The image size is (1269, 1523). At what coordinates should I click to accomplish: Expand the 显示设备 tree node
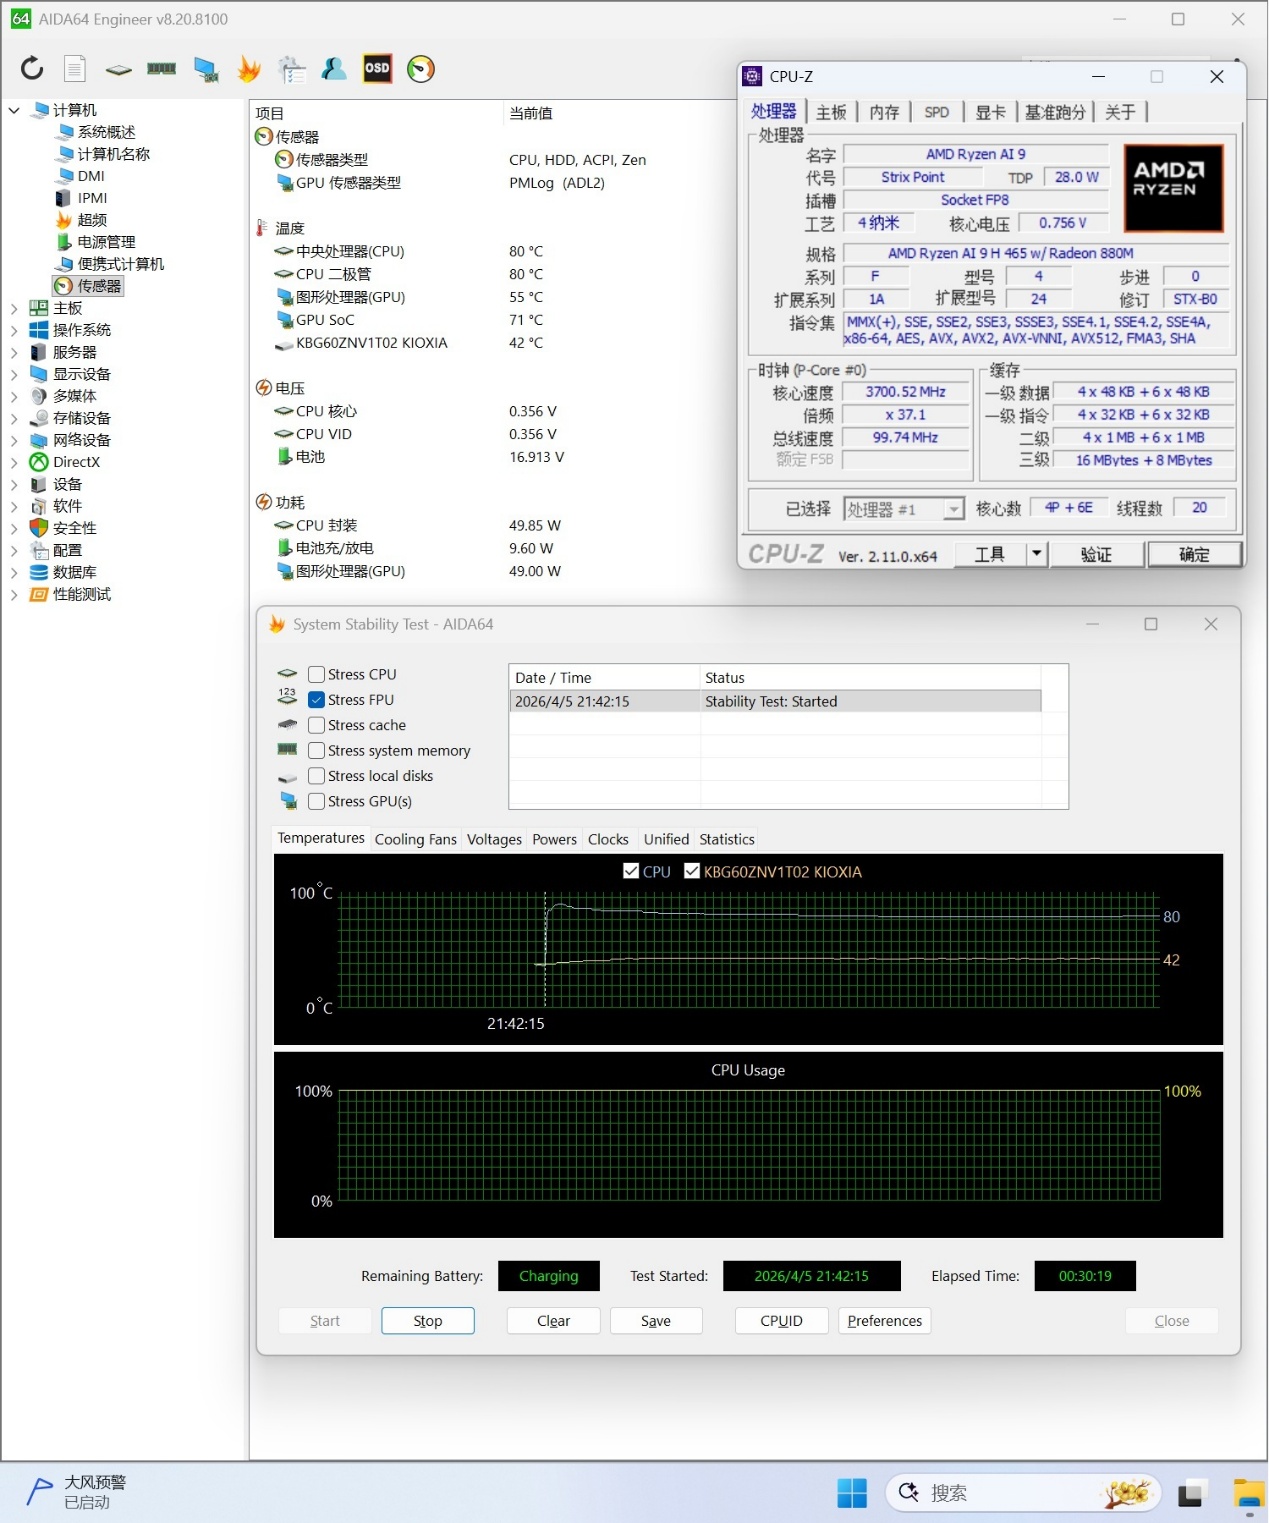tap(14, 374)
